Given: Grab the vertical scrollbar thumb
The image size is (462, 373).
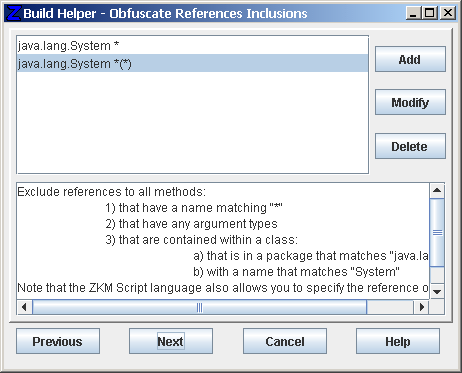Looking at the screenshot, I should (437, 233).
